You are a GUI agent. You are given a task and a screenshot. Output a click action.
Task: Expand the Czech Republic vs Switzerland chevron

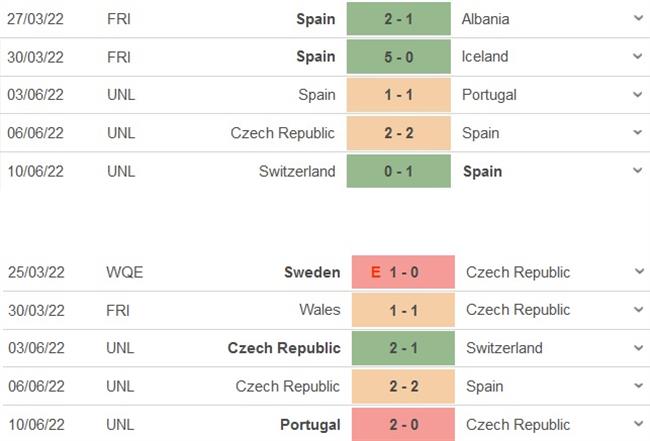pos(638,348)
